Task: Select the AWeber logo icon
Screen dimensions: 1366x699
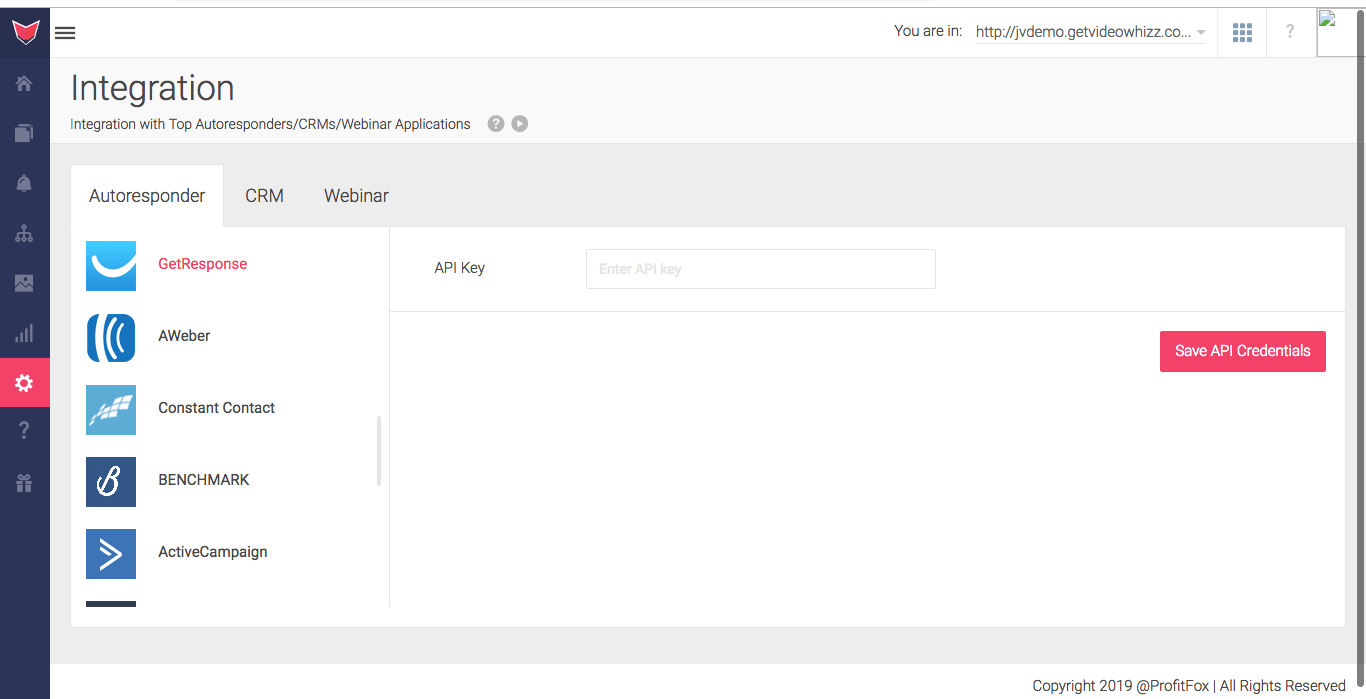Action: coord(111,337)
